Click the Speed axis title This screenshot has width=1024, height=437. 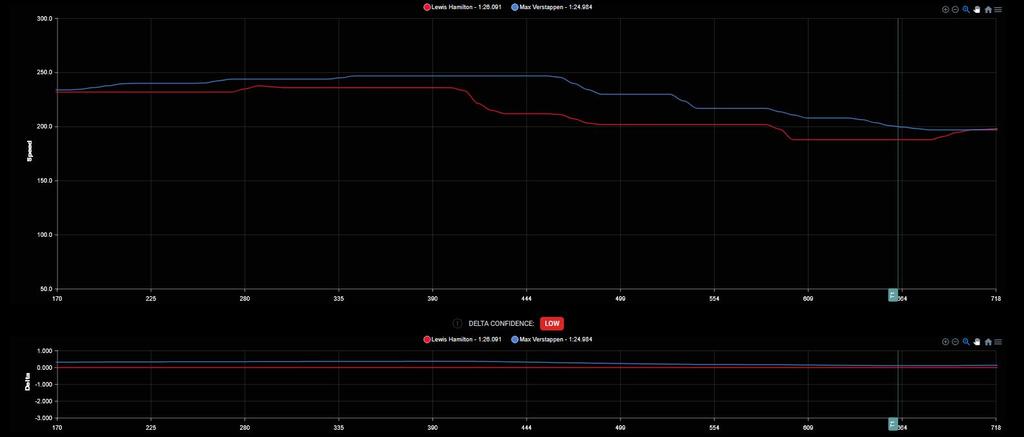(x=29, y=153)
